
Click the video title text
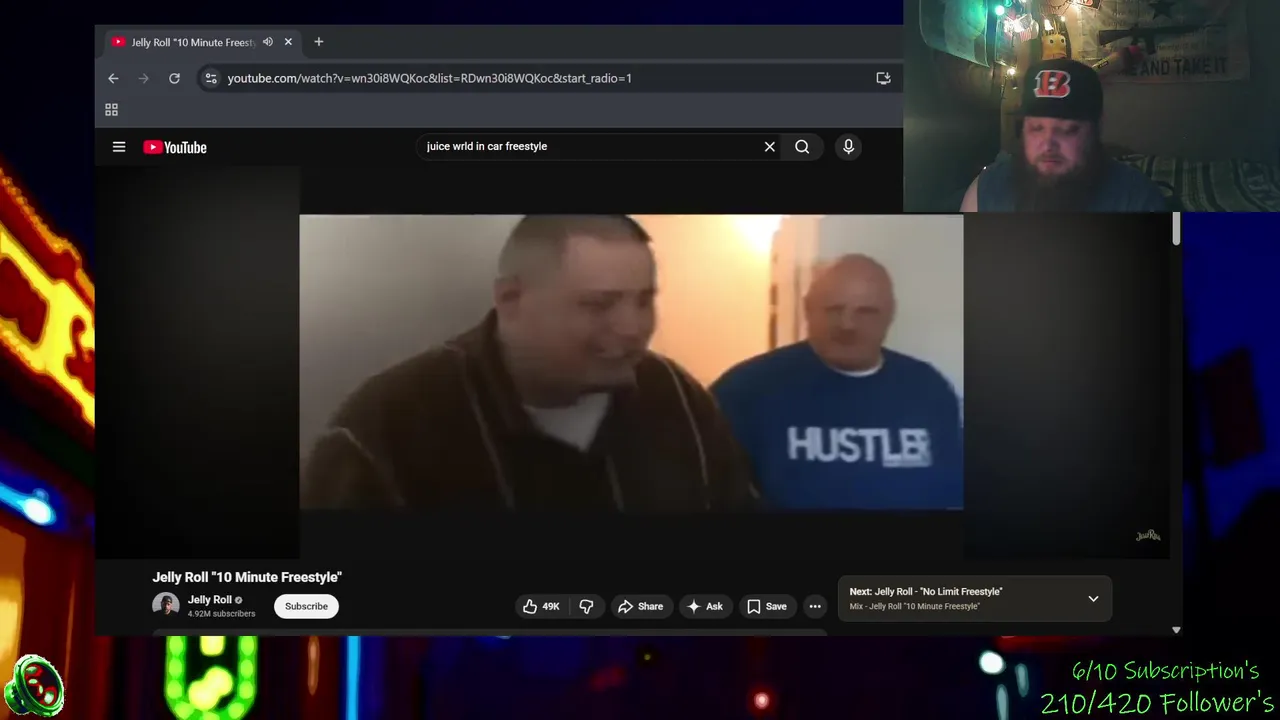[247, 577]
